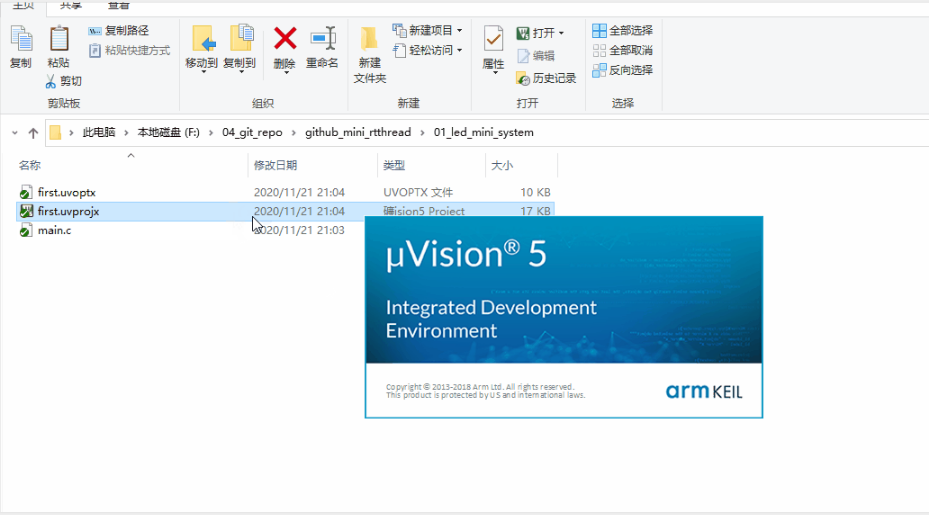
Task: Go to github_mini_rtthread in breadcrumb
Action: (358, 132)
